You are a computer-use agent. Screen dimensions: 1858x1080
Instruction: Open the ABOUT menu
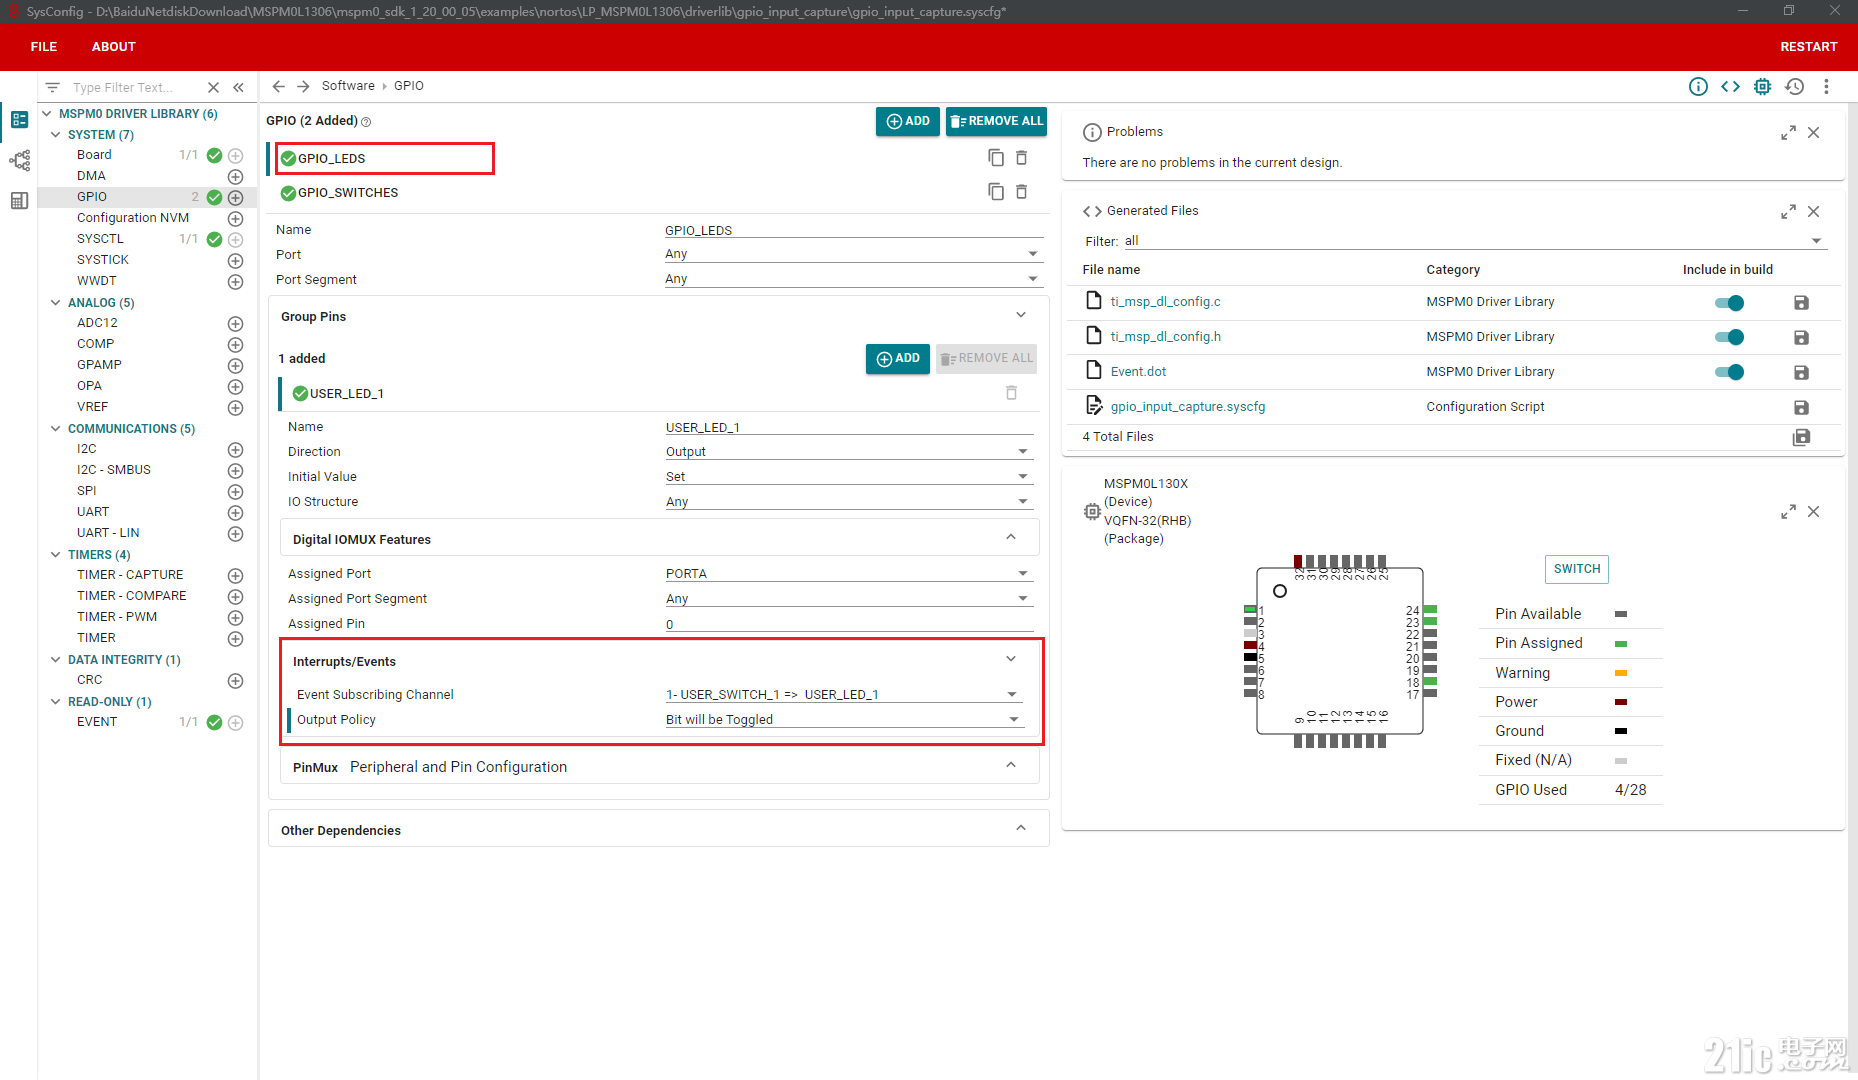pos(113,47)
